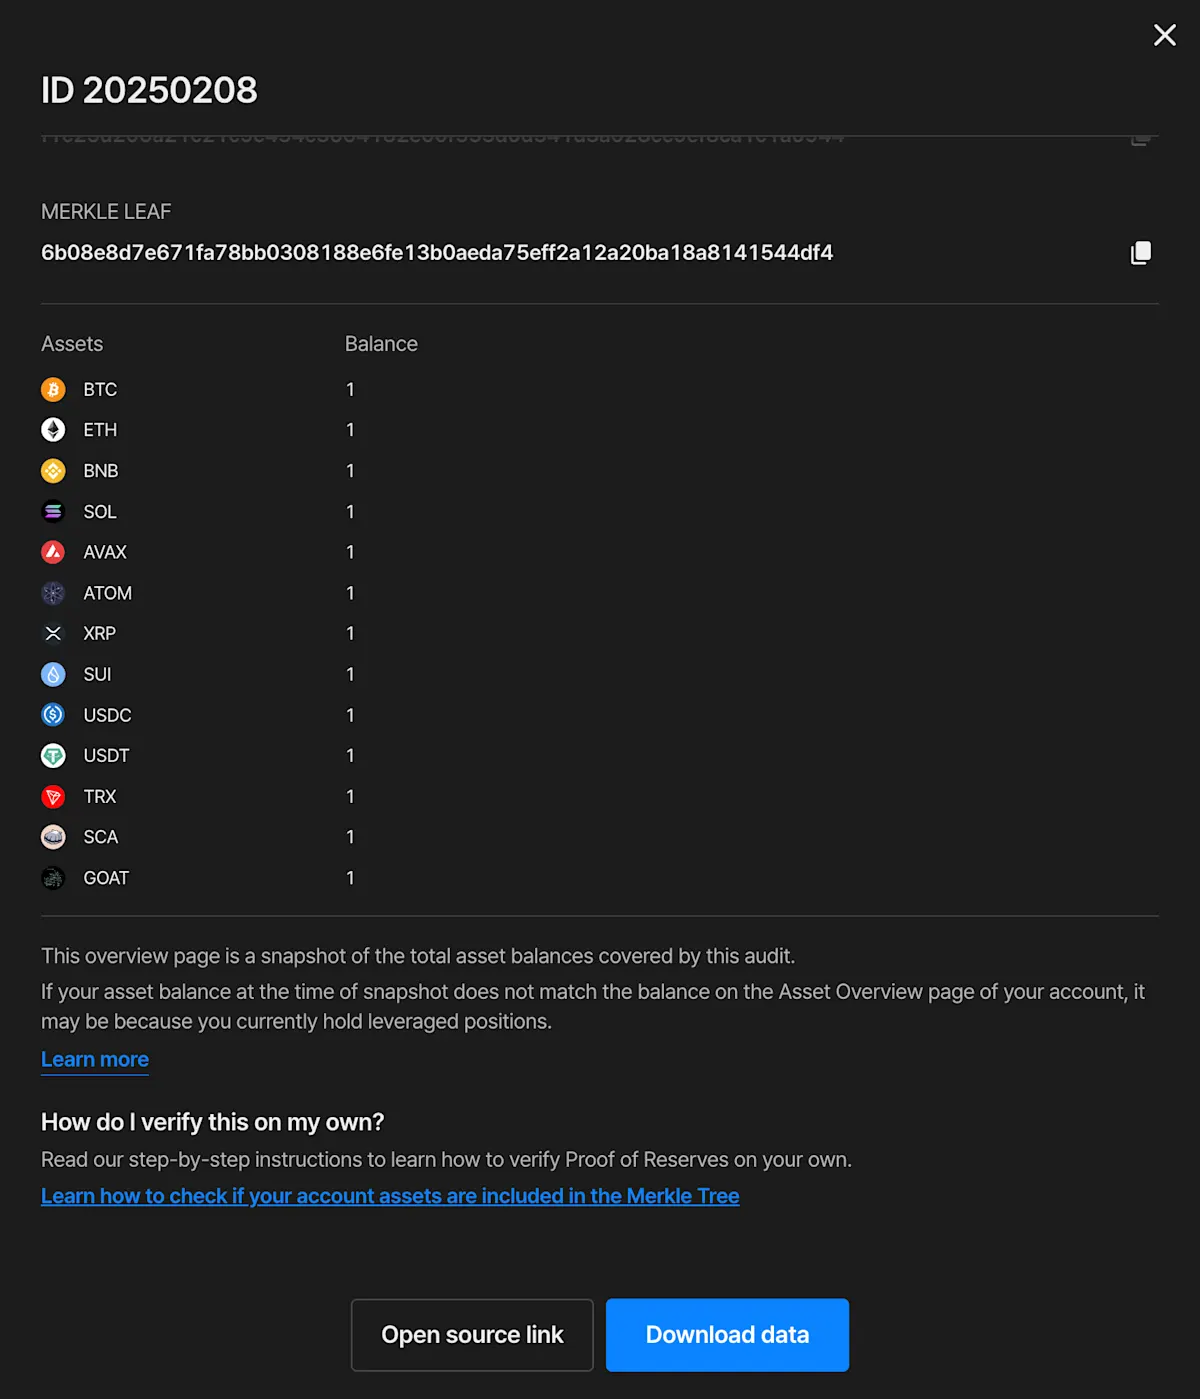
Task: Click the XRP balance value
Action: click(350, 634)
